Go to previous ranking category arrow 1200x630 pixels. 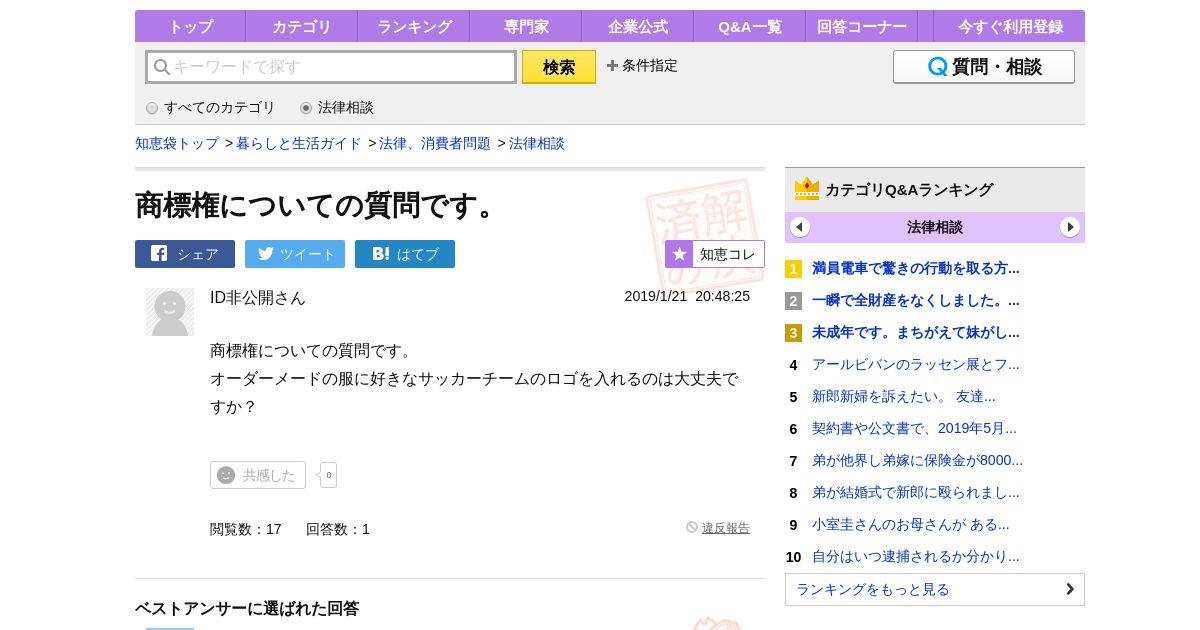coord(800,227)
